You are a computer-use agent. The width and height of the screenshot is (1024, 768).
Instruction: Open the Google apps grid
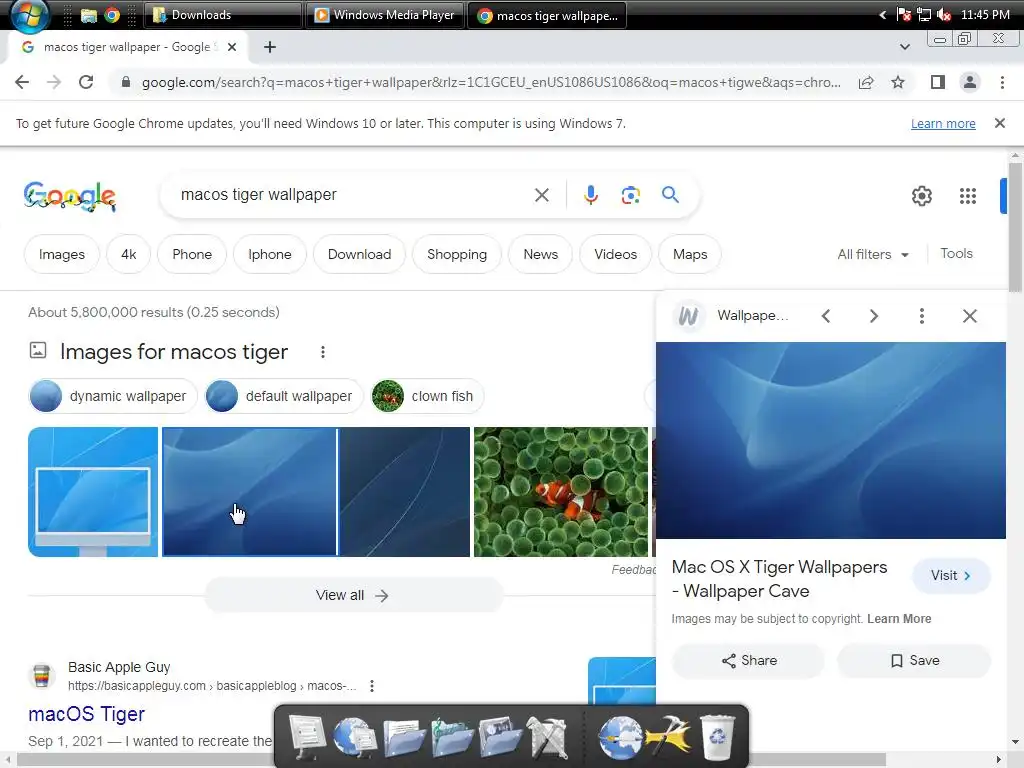point(968,196)
